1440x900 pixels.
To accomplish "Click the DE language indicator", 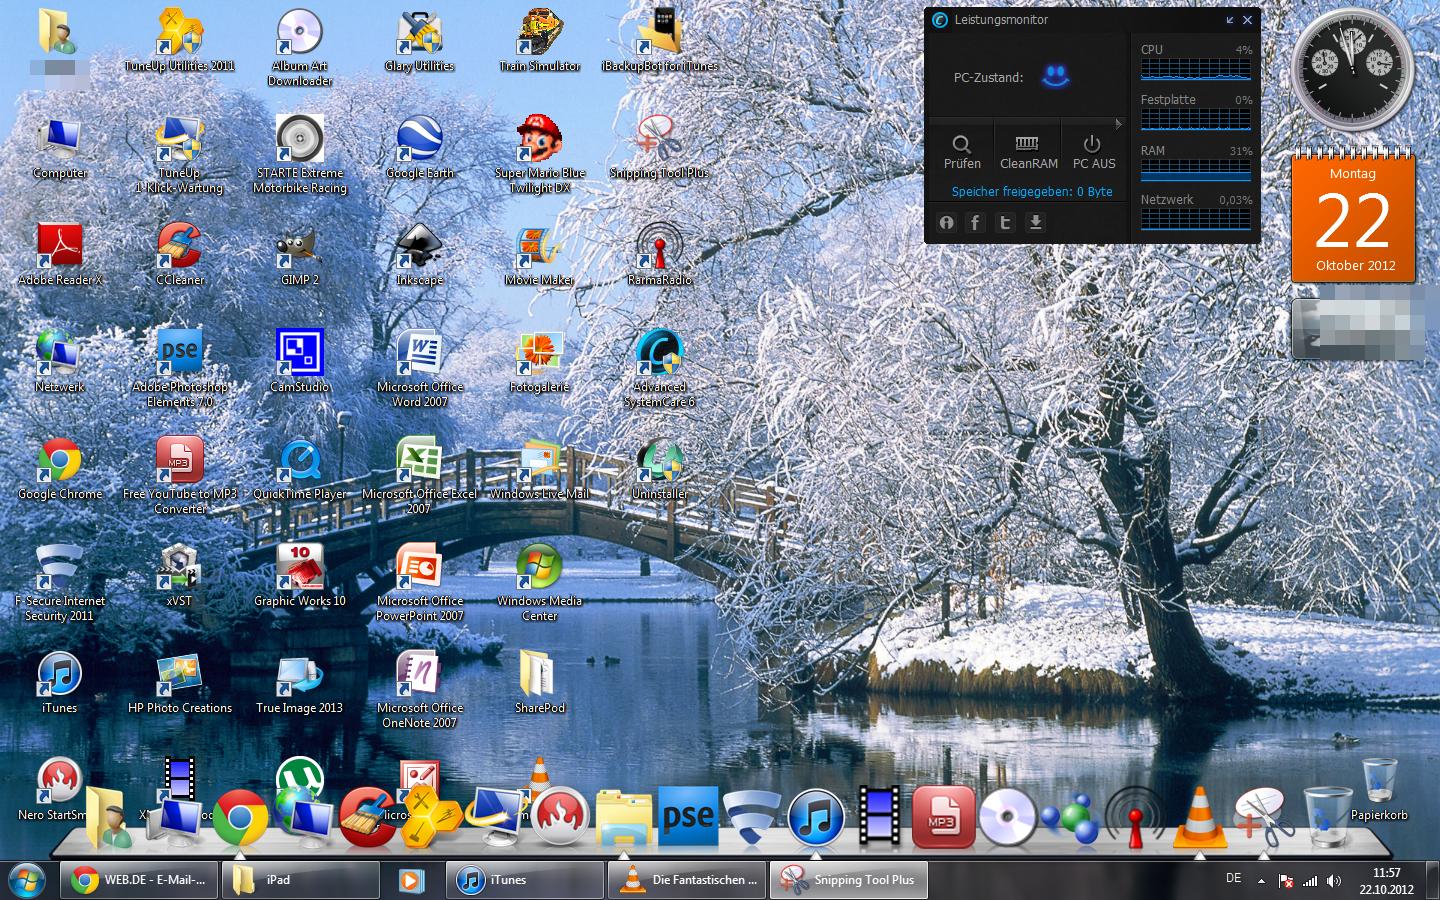I will [1233, 878].
